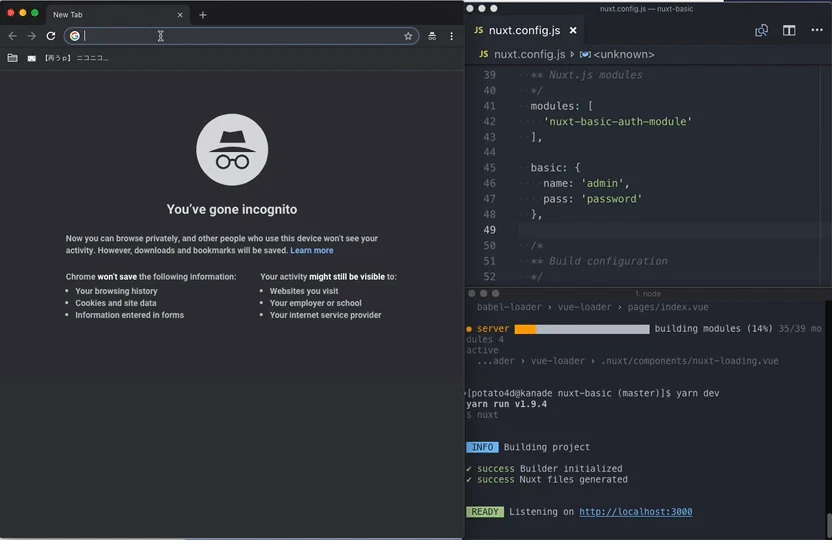This screenshot has width=832, height=540.
Task: Click the Learn more link
Action: click(x=311, y=250)
